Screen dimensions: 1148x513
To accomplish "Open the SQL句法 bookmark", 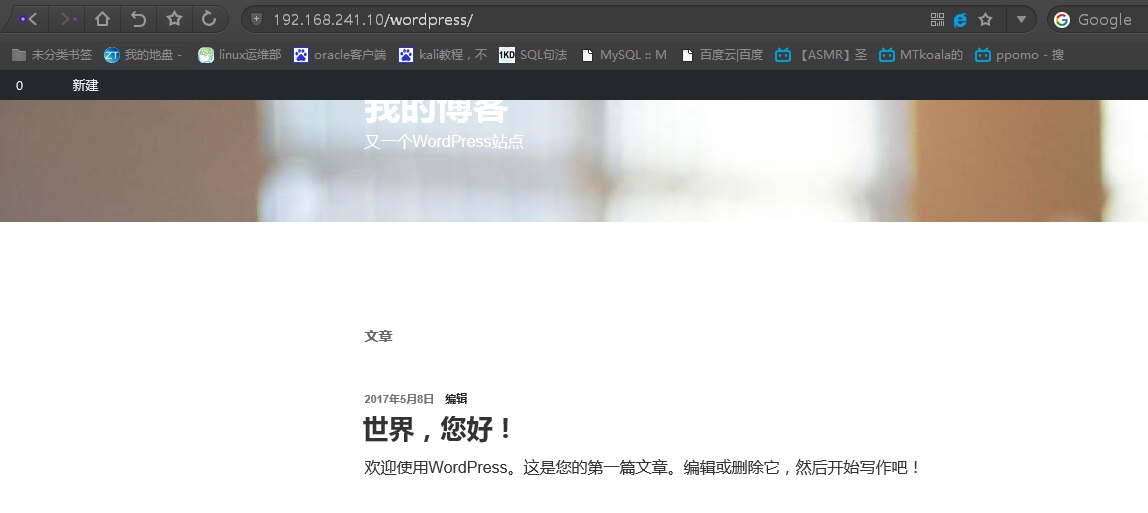I will (533, 55).
